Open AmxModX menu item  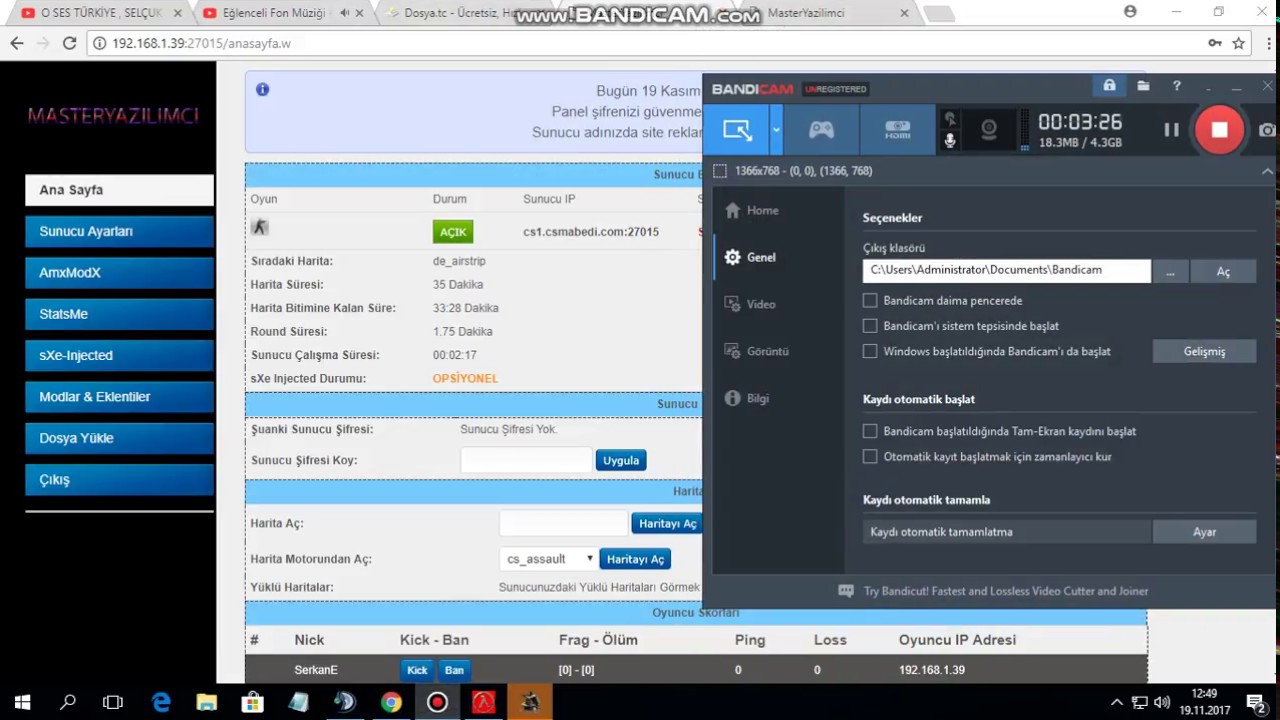tap(119, 272)
